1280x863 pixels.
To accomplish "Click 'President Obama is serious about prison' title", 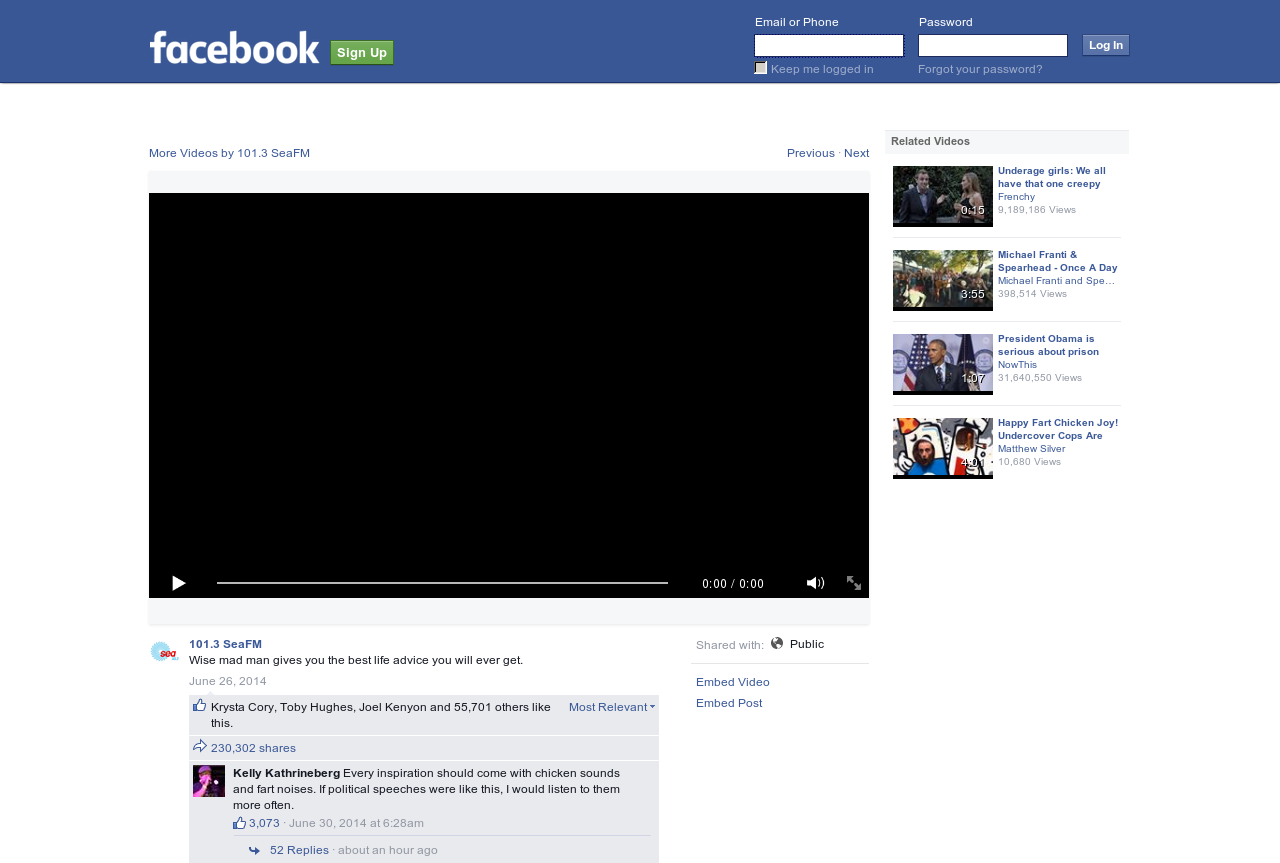I will pos(1048,345).
